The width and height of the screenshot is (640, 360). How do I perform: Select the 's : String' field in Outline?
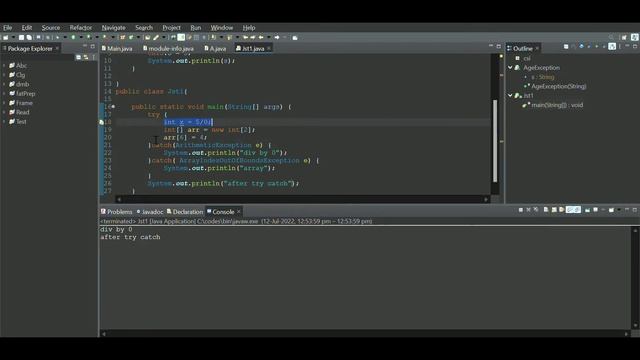(540, 77)
